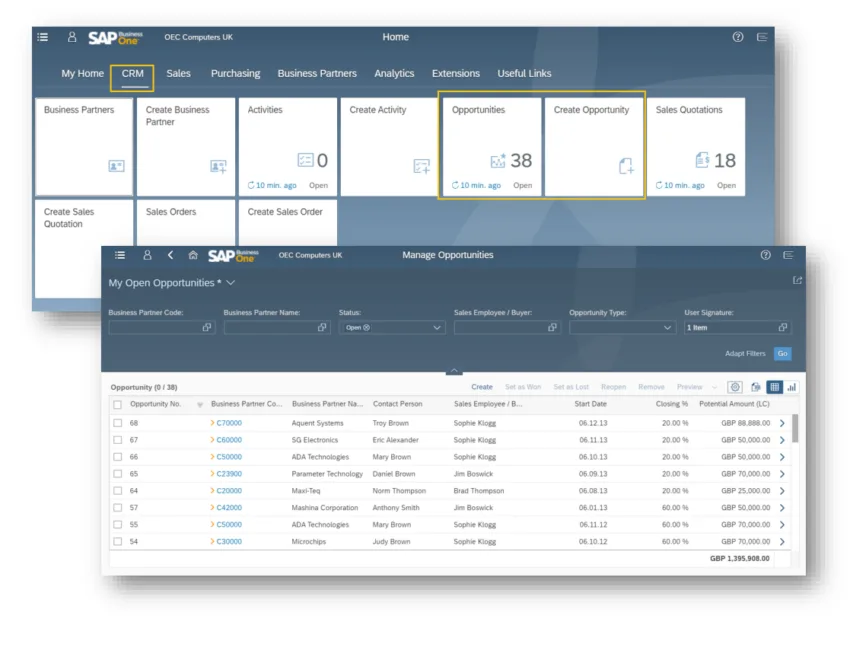Open the Analytics tab
The image size is (850, 657).
394,73
